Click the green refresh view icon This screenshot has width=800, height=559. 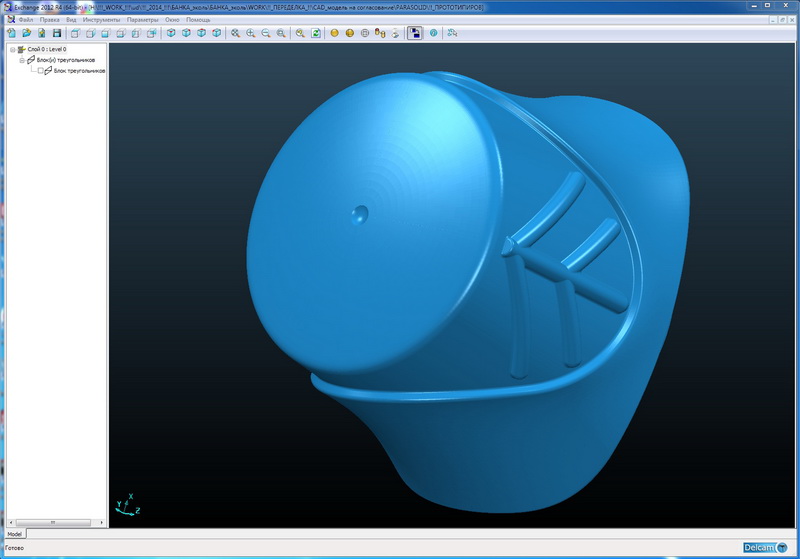316,33
